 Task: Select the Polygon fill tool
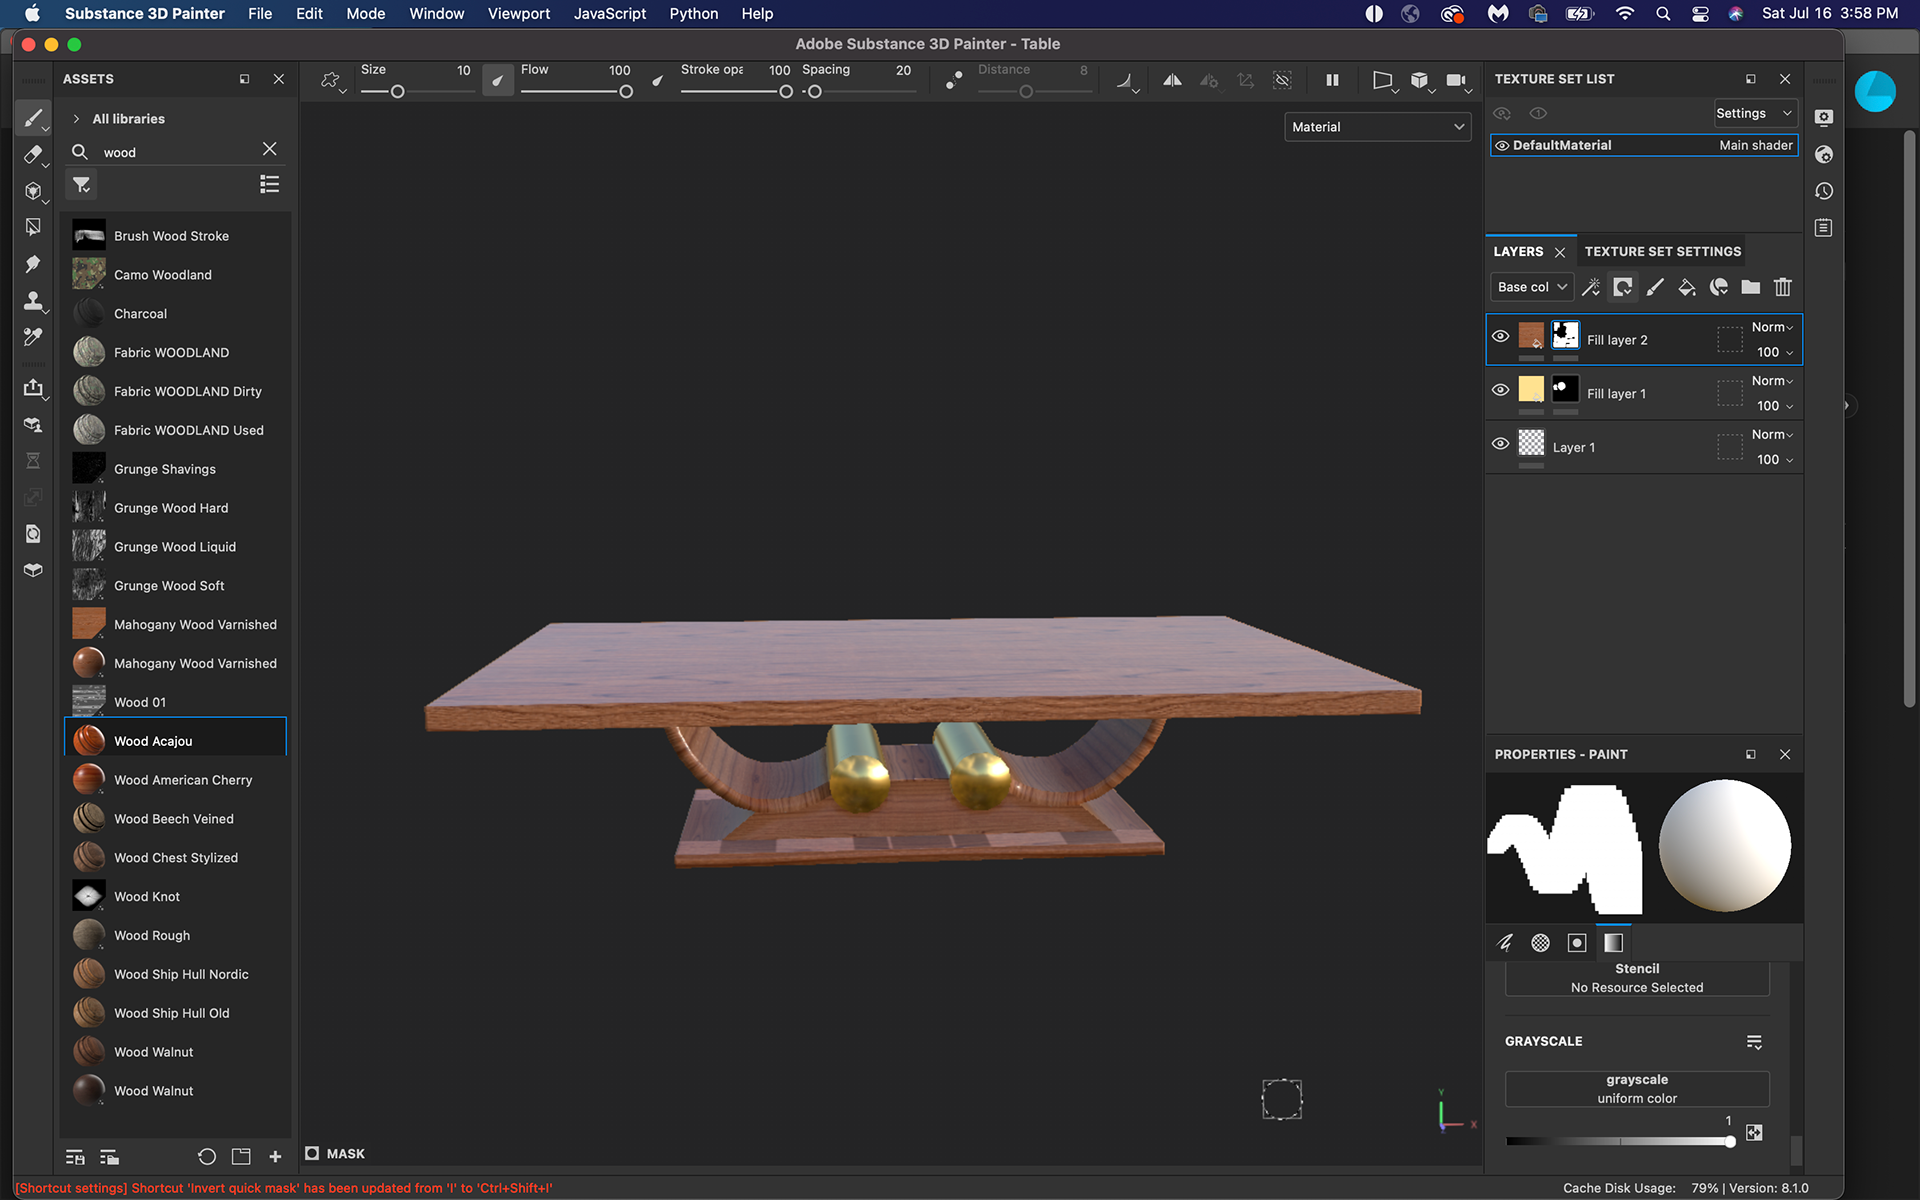(x=33, y=227)
